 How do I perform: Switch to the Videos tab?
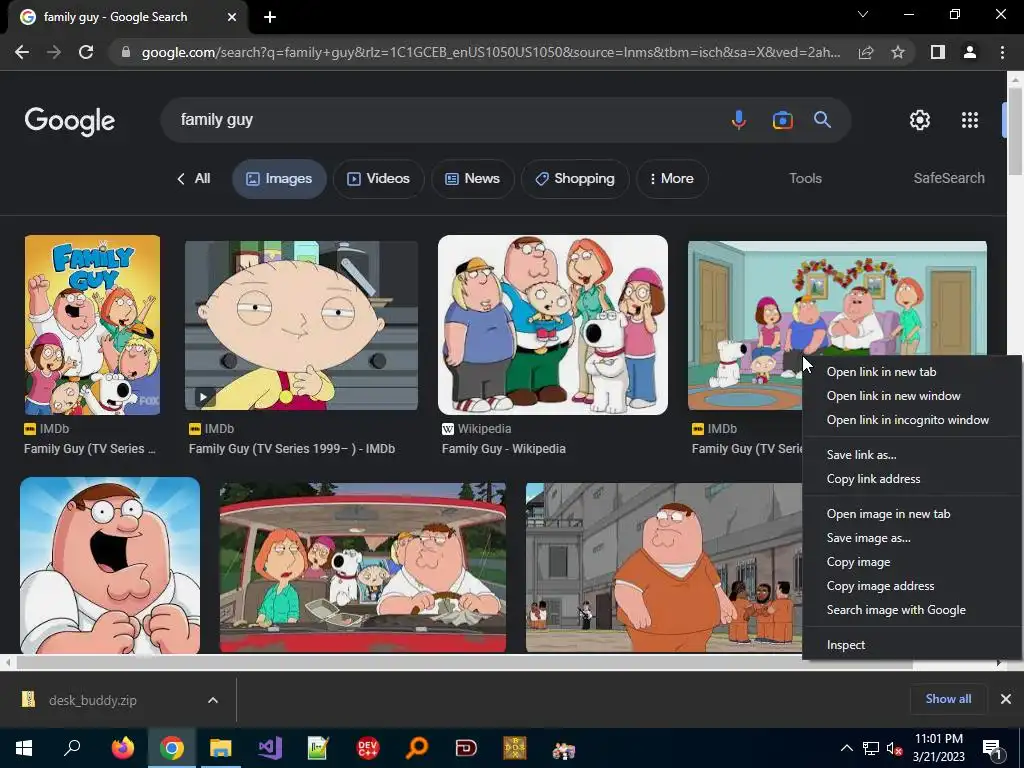coord(378,179)
